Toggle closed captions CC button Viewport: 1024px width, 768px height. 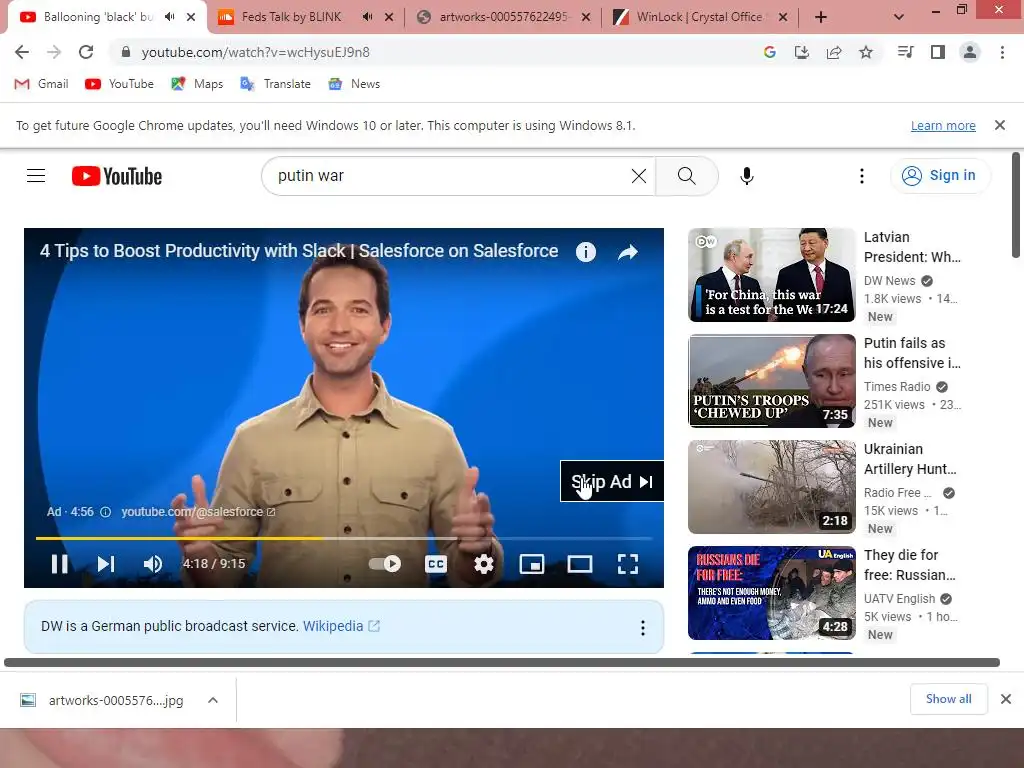pyautogui.click(x=436, y=564)
